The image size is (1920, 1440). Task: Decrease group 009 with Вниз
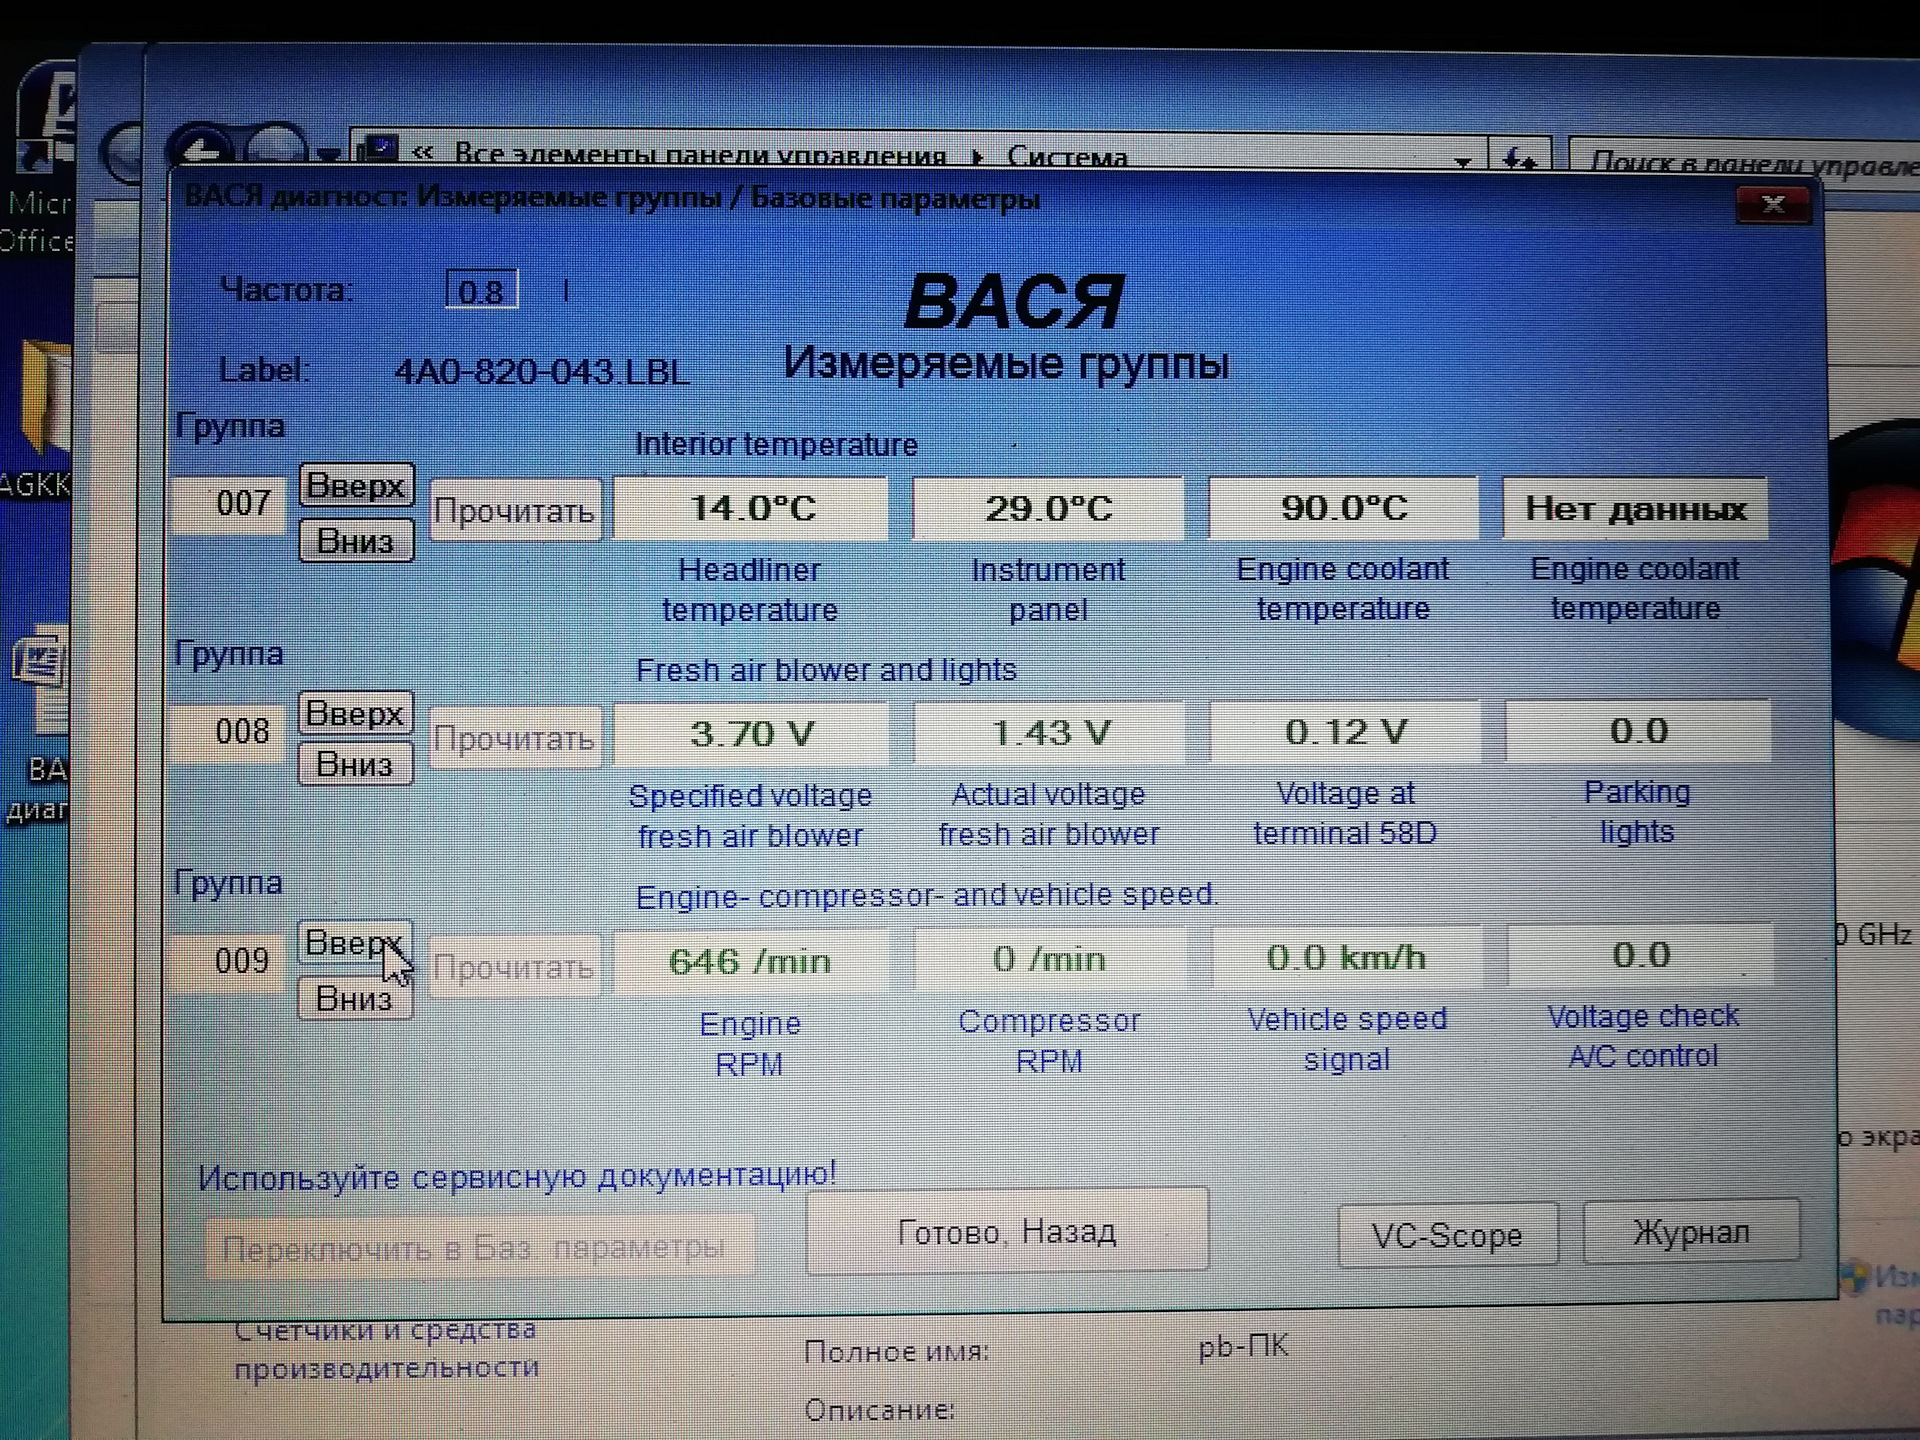(354, 998)
